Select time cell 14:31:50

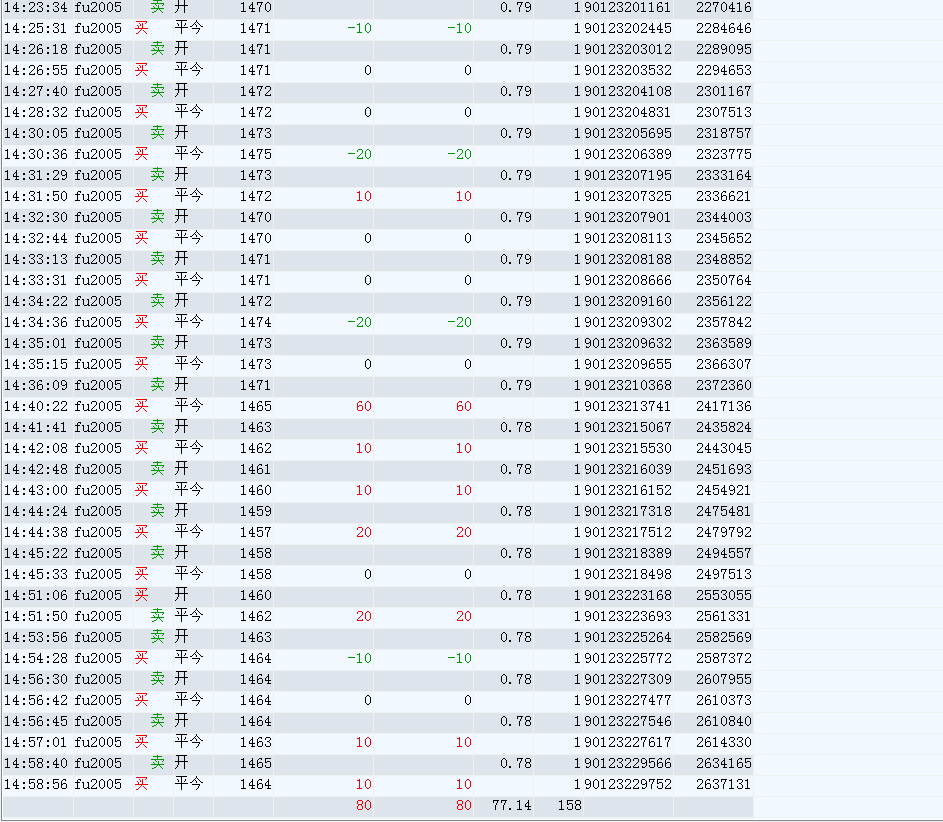pyautogui.click(x=35, y=197)
